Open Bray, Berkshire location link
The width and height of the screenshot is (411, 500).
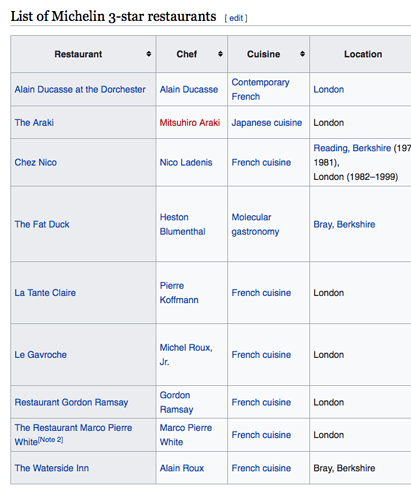[344, 224]
